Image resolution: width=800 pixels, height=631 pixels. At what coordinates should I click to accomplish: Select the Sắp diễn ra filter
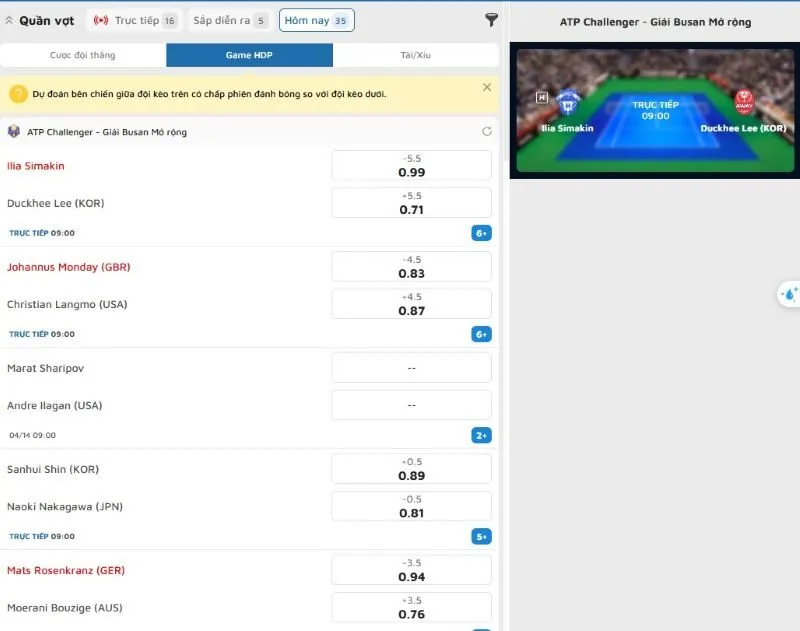pos(230,20)
